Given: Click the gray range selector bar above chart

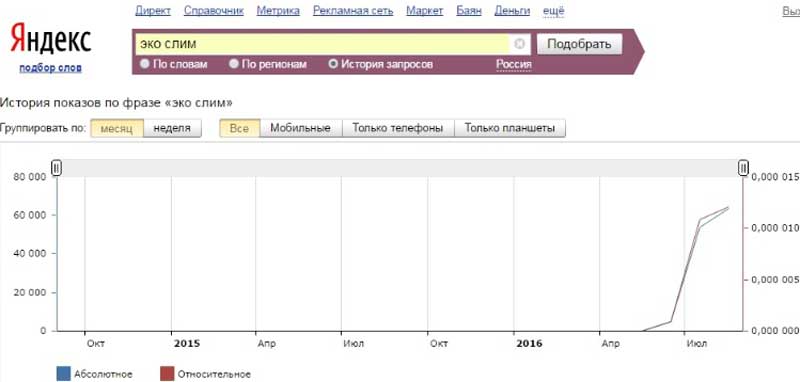Looking at the screenshot, I should click(400, 168).
